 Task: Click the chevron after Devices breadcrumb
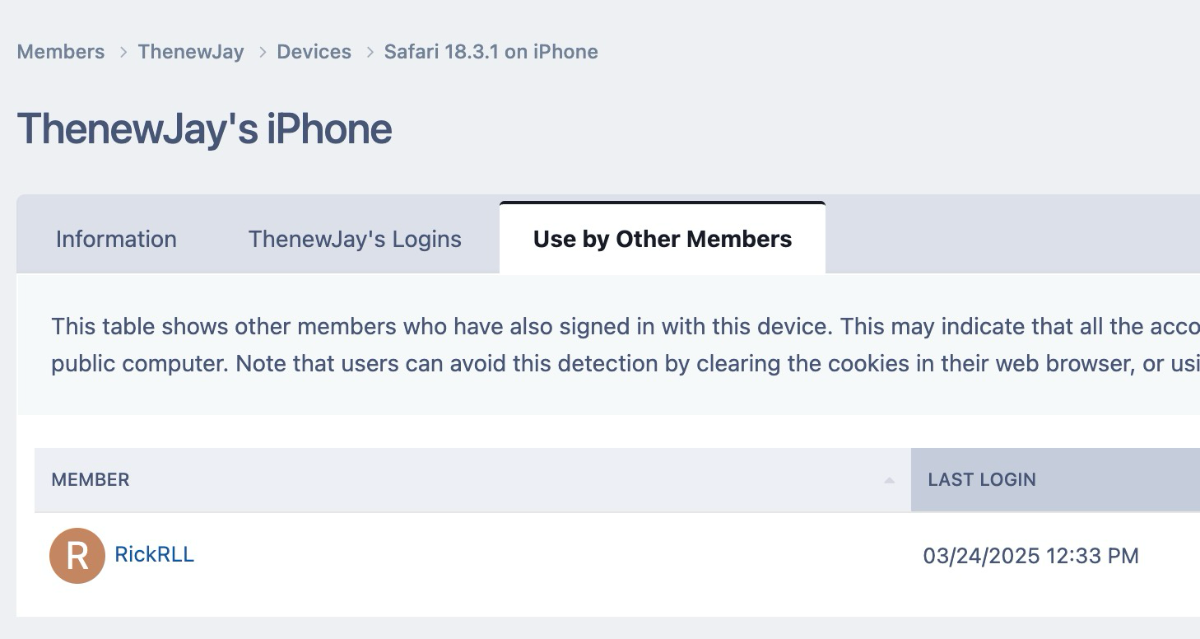(368, 52)
